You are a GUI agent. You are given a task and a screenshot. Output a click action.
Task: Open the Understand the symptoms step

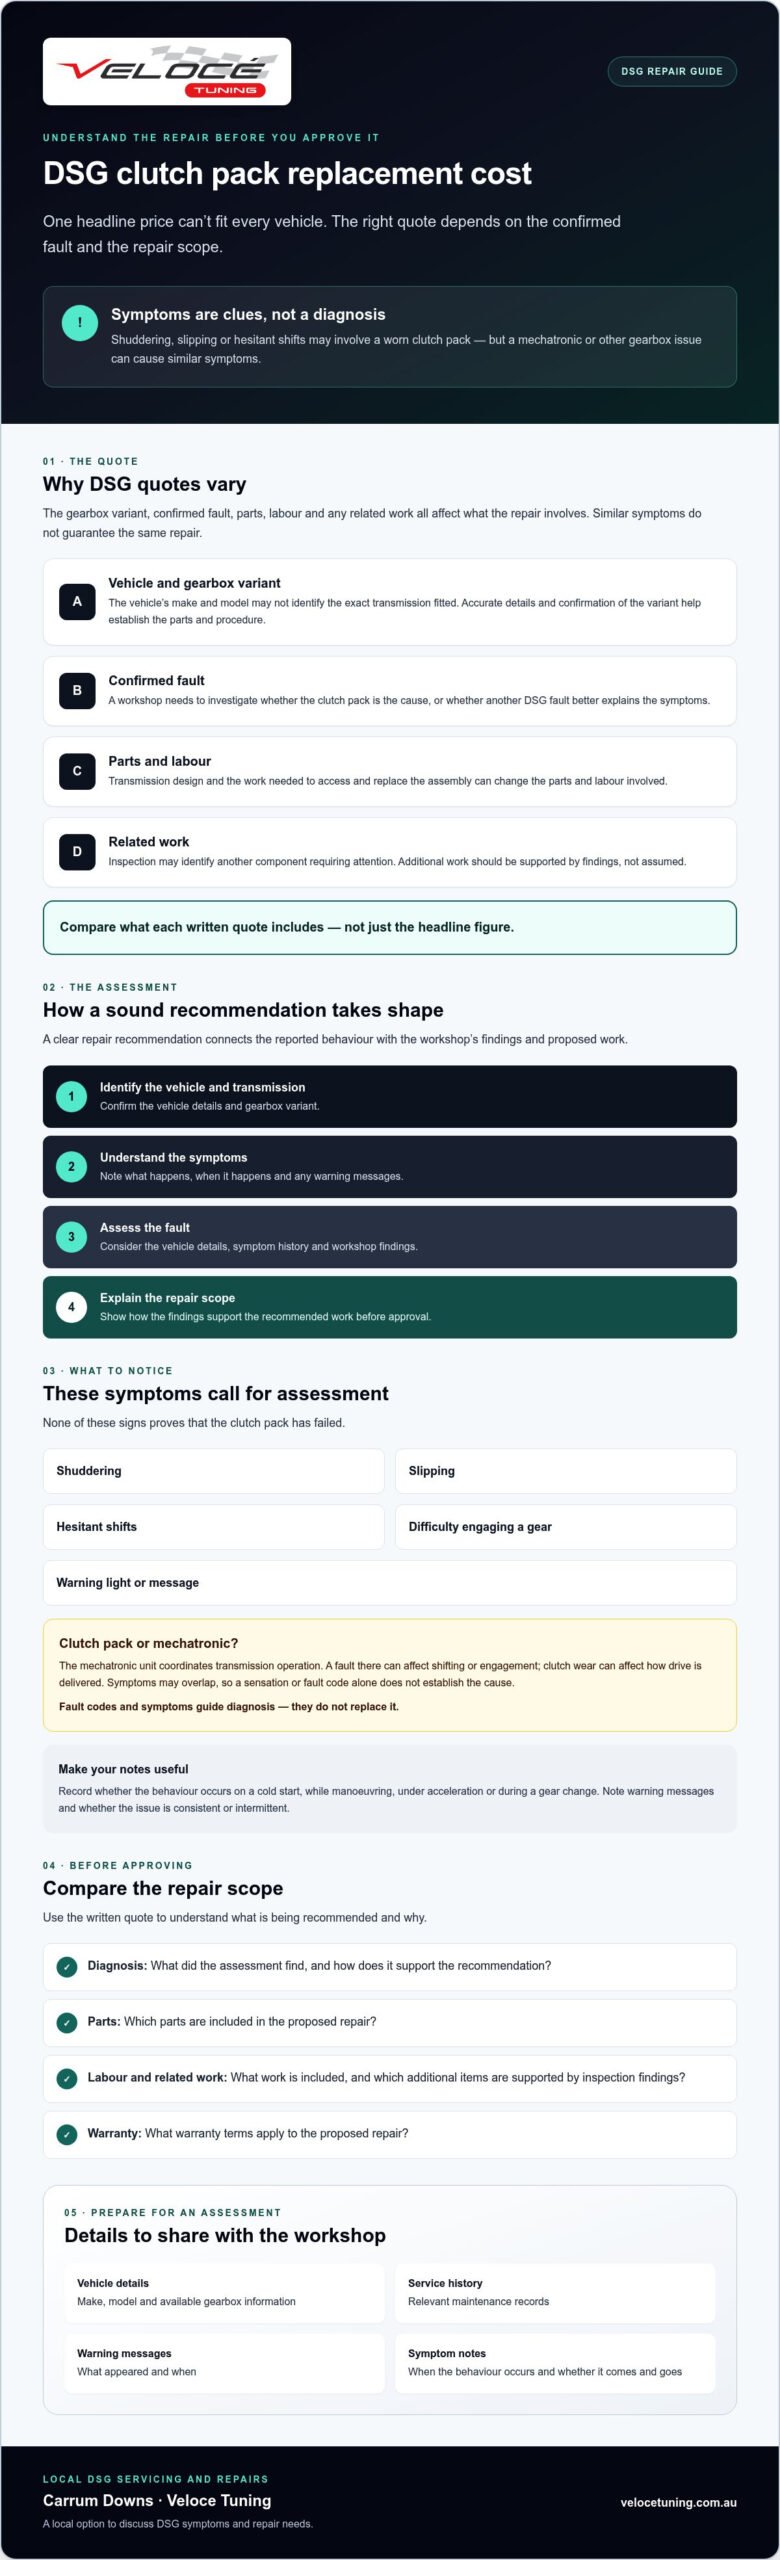390,1167
